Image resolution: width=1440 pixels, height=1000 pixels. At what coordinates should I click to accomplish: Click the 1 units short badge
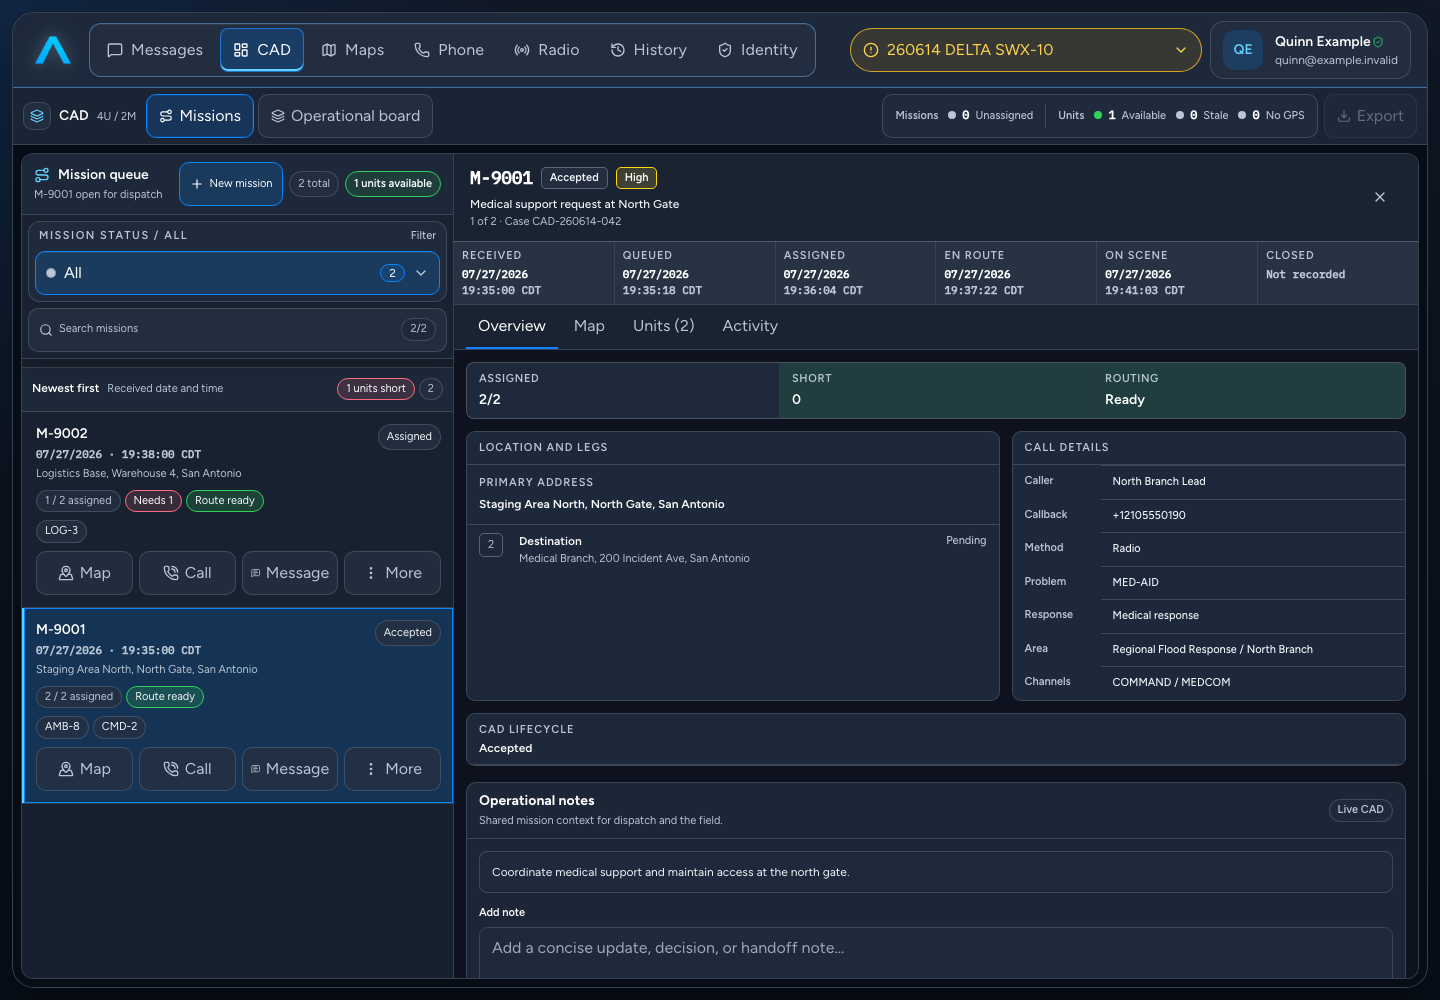point(376,389)
